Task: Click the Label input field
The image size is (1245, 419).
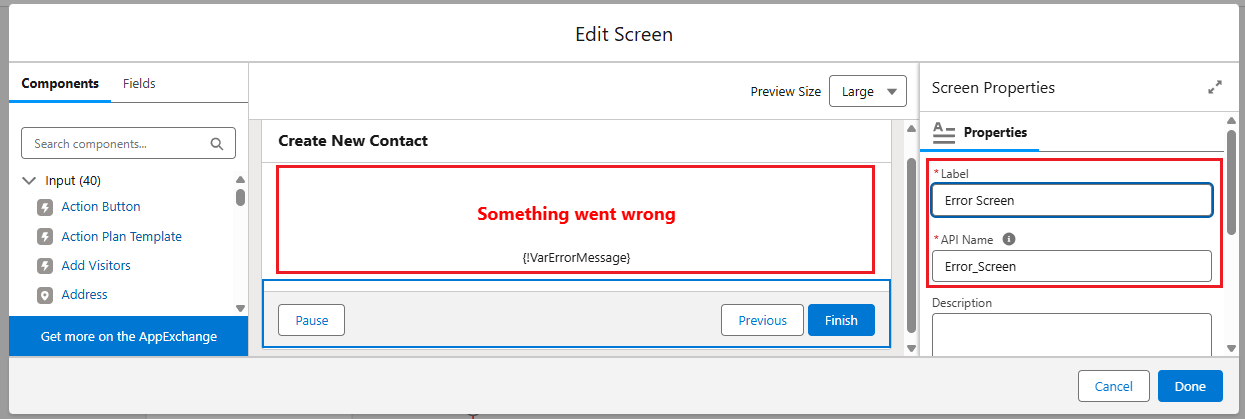Action: click(1072, 200)
